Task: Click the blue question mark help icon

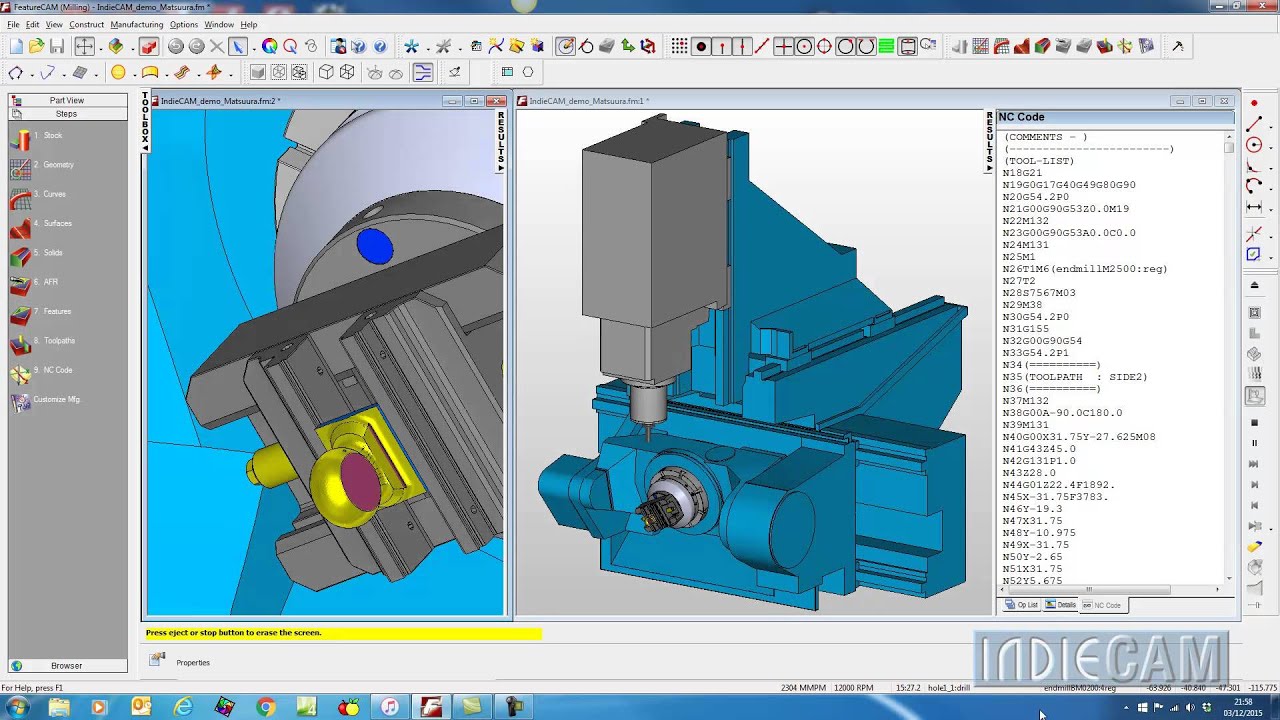Action: [380, 46]
